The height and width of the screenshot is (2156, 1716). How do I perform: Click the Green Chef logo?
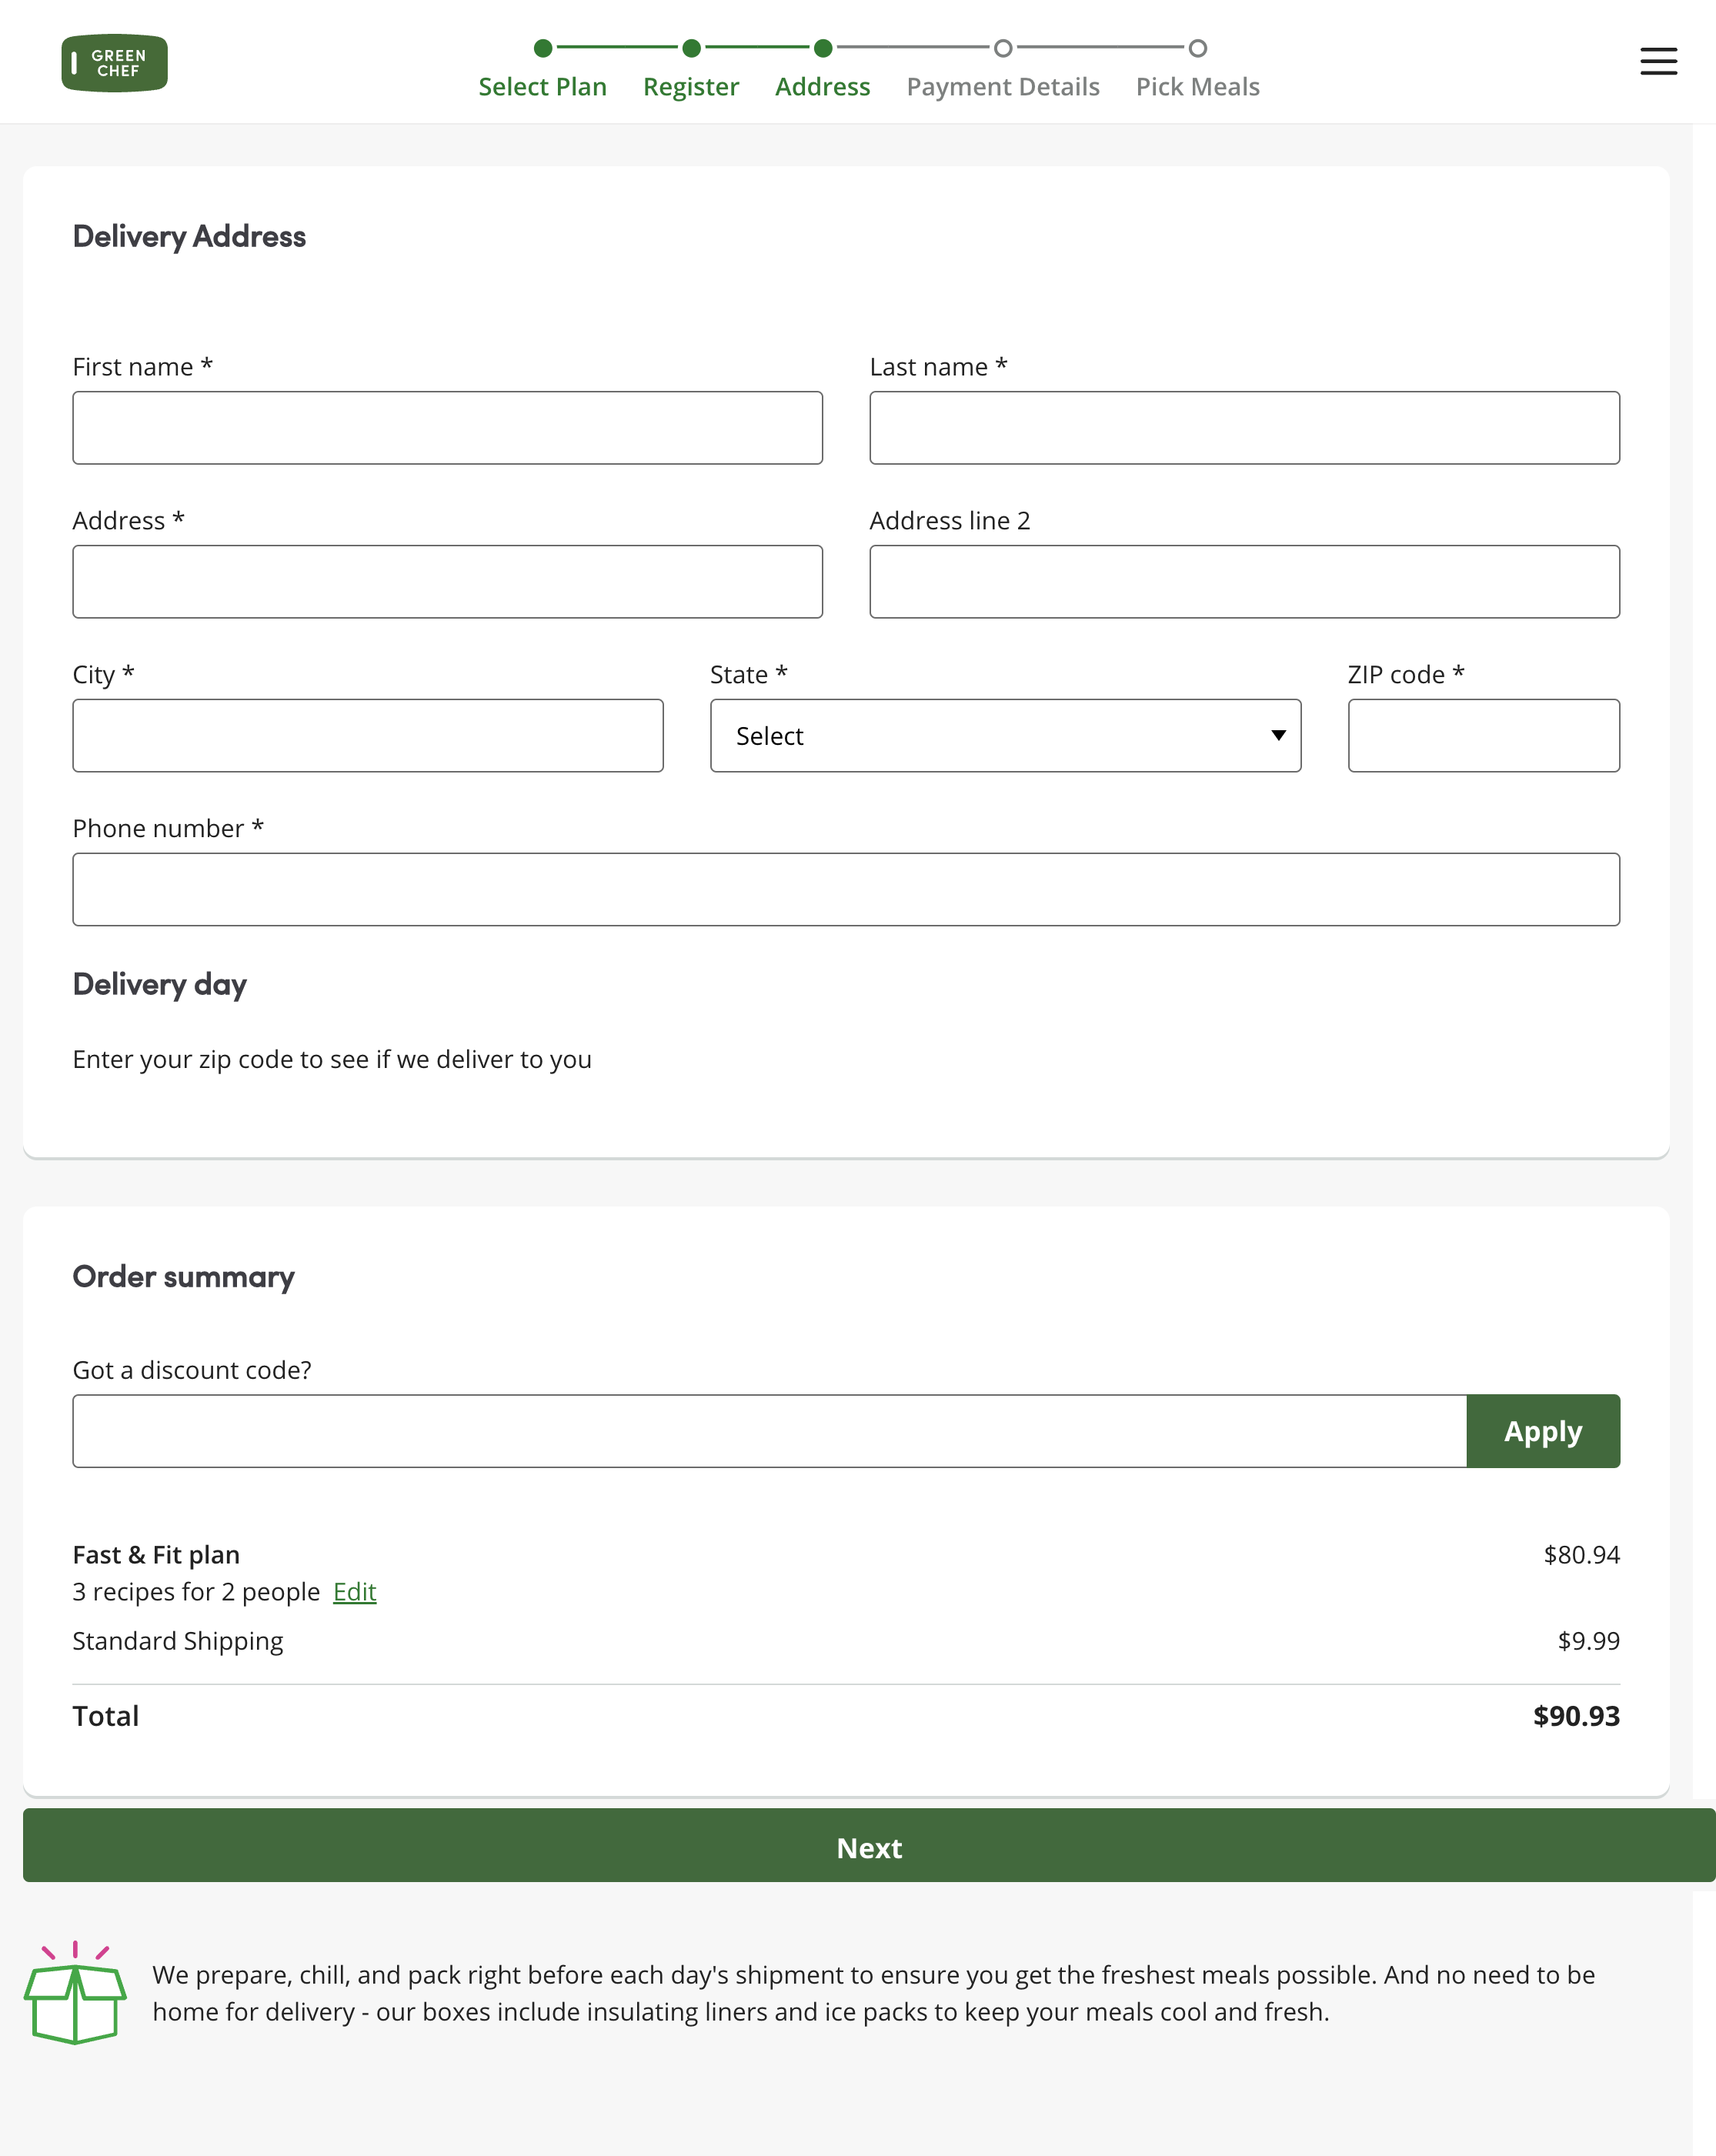[x=114, y=62]
